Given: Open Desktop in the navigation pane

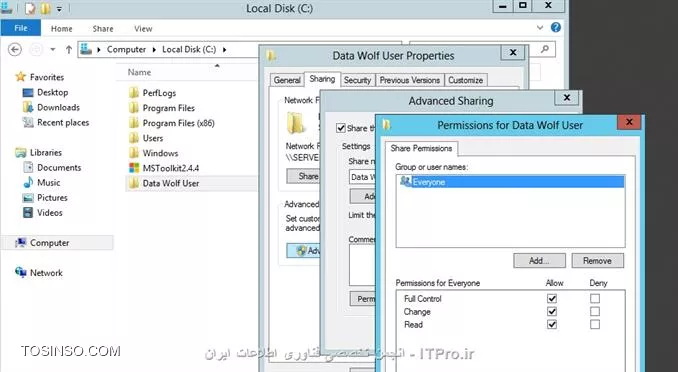Looking at the screenshot, I should pyautogui.click(x=51, y=92).
